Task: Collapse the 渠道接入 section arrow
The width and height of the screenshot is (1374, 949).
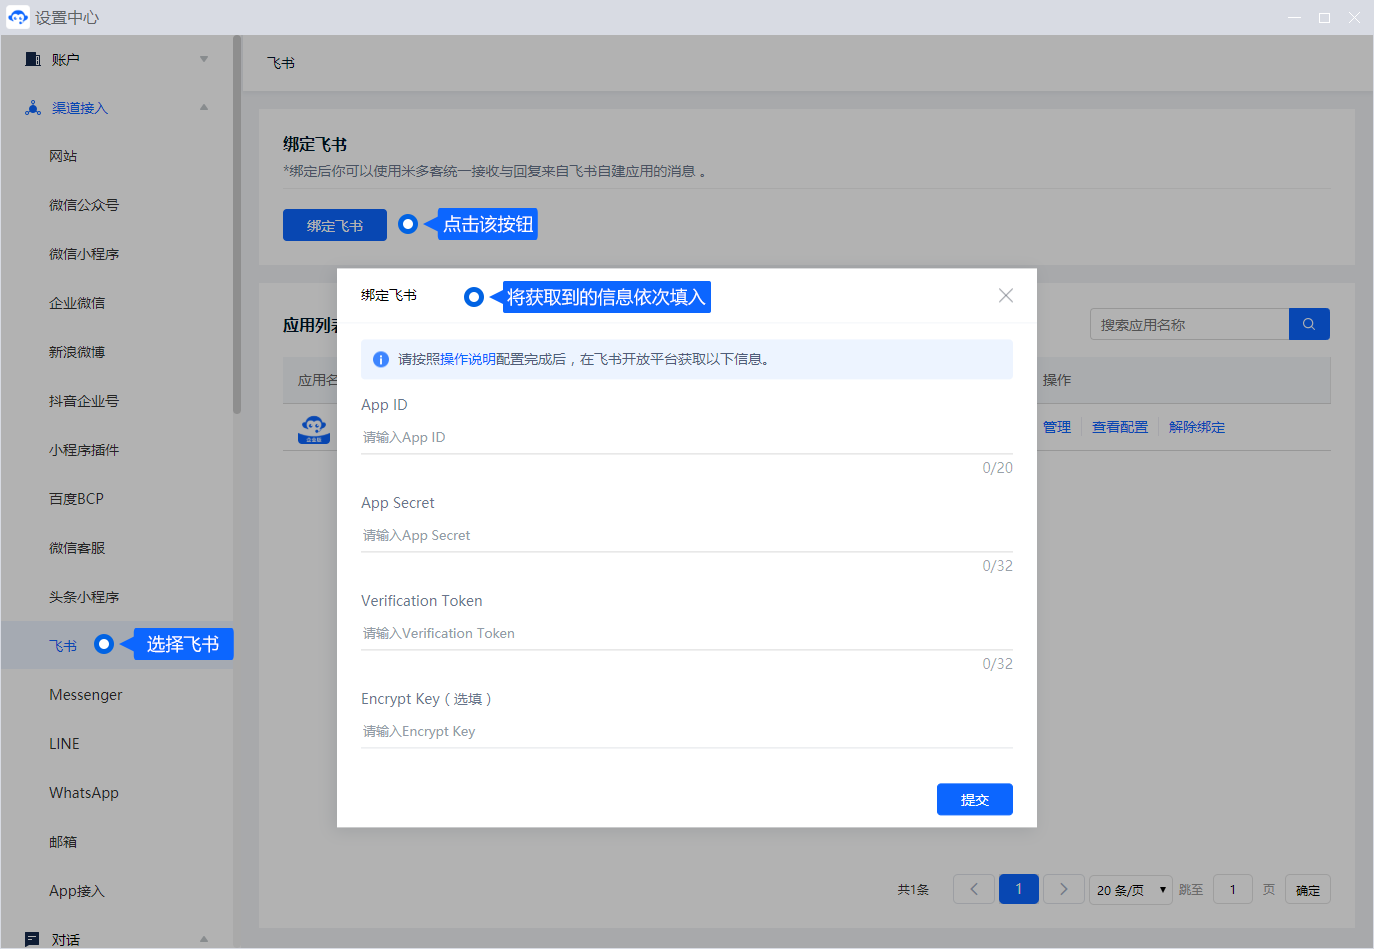Action: coord(204,108)
